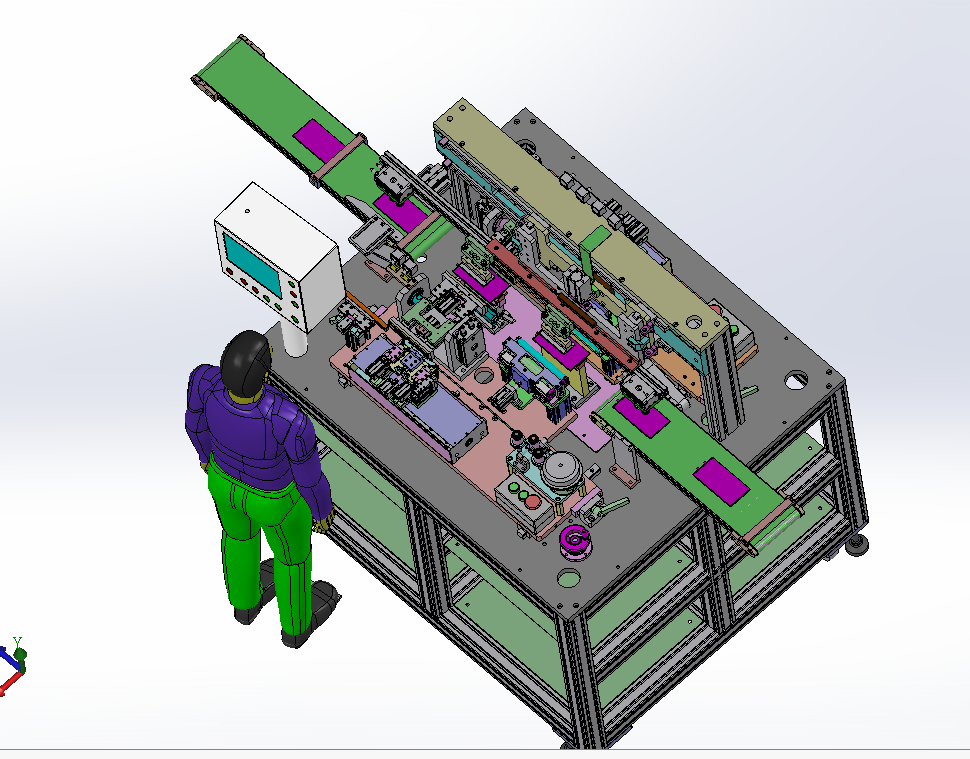This screenshot has width=970, height=759.
Task: Select the round hole at the tabletop's front corner
Action: point(569,578)
